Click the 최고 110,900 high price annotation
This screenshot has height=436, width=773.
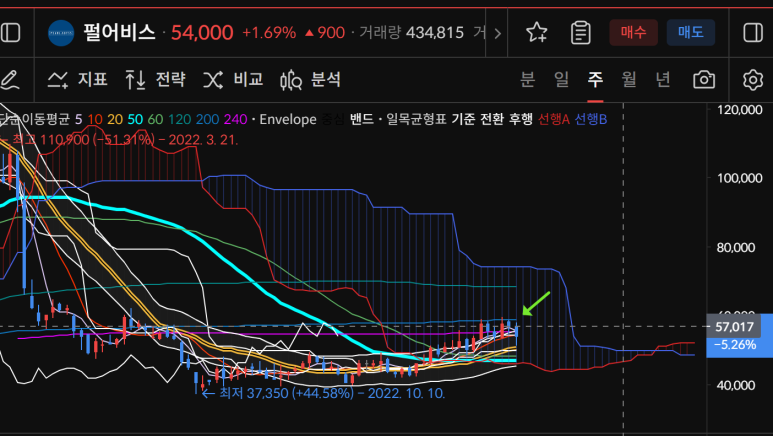(120, 140)
